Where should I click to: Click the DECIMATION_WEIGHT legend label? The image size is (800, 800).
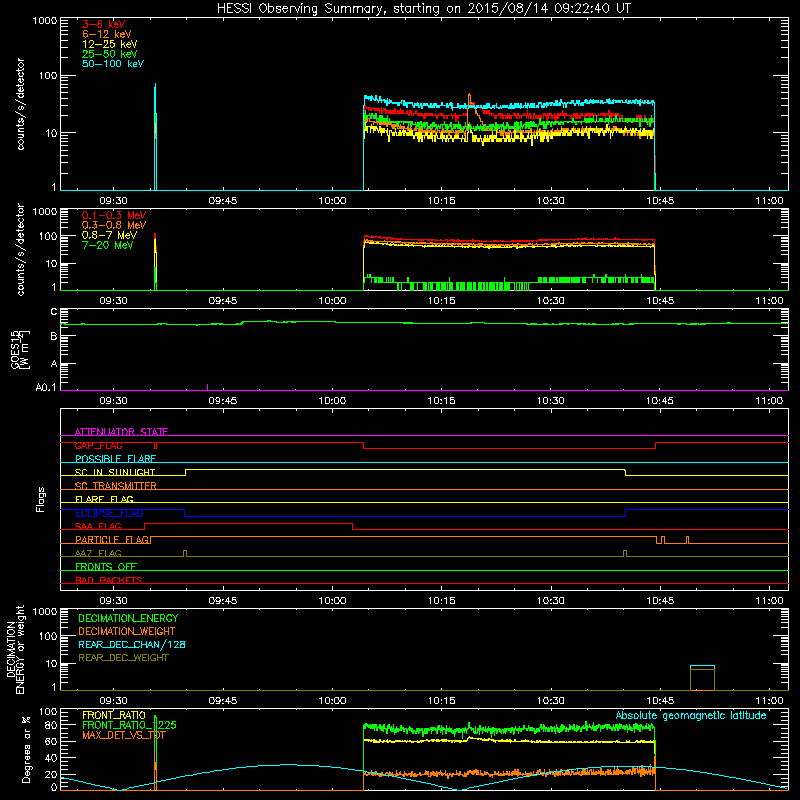point(127,631)
